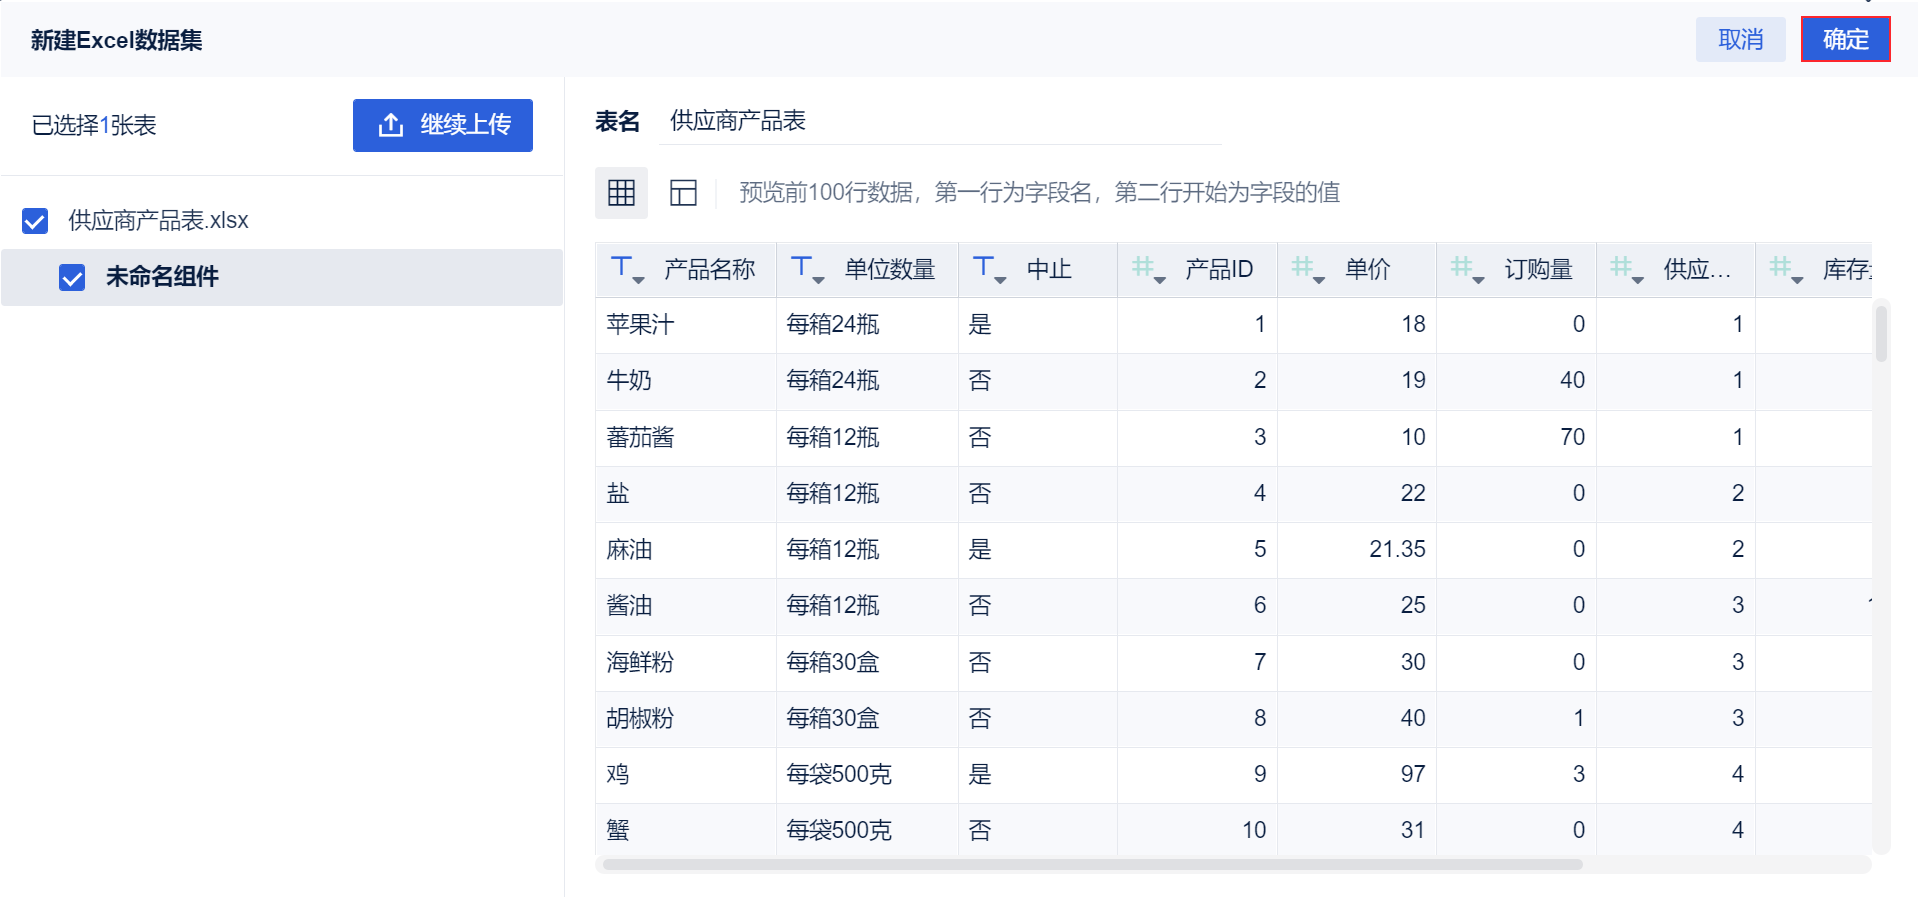Click the horizontal scrollbar under the table

1092,864
